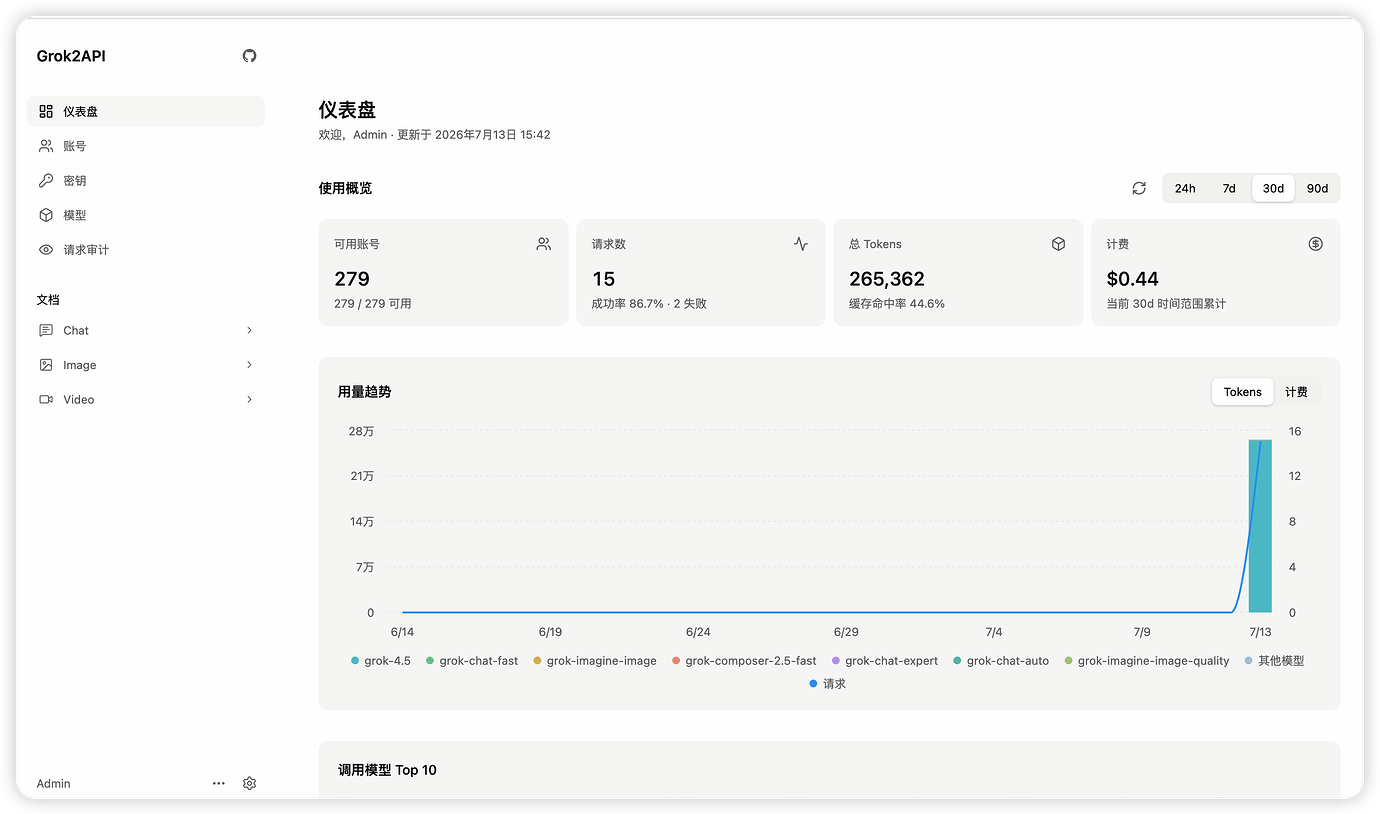
Task: Click the activity pulse icon in 请求数 card
Action: tap(801, 244)
